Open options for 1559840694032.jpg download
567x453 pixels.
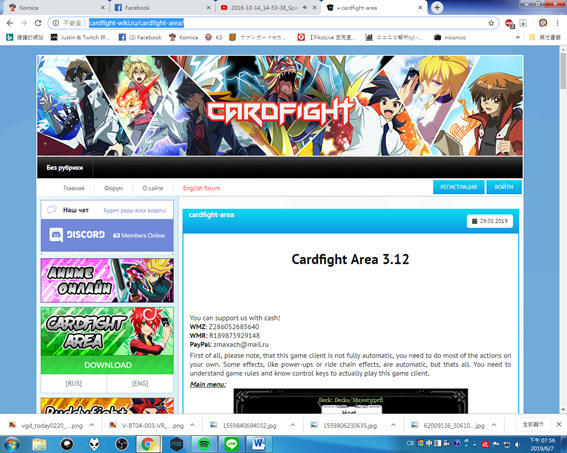click(x=293, y=425)
